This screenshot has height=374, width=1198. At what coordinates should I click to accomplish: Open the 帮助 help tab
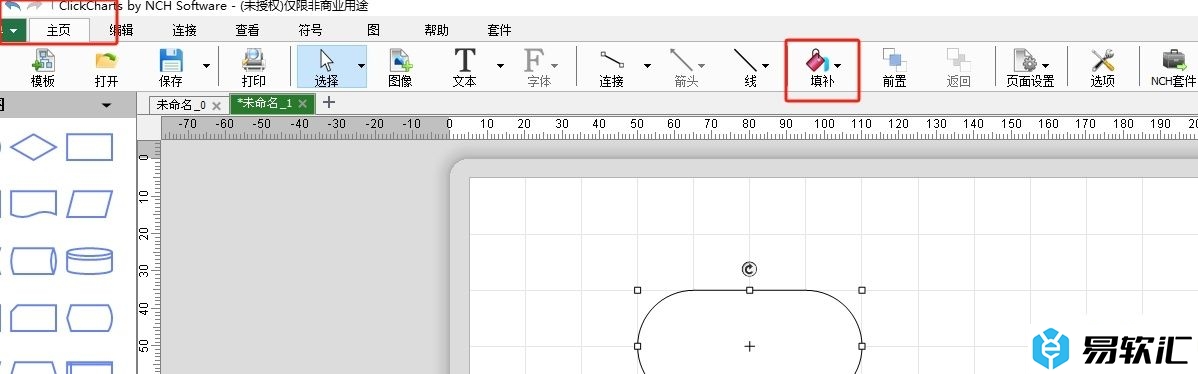(436, 31)
